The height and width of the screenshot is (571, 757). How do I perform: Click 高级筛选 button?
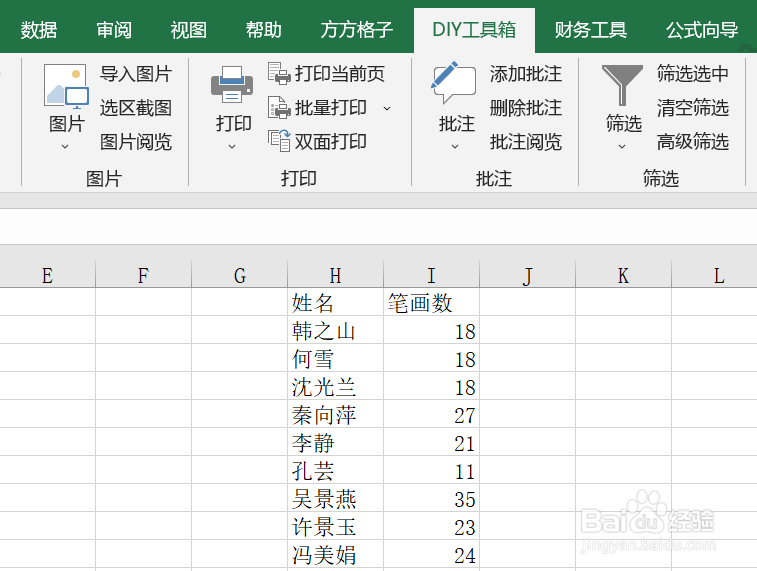(693, 142)
